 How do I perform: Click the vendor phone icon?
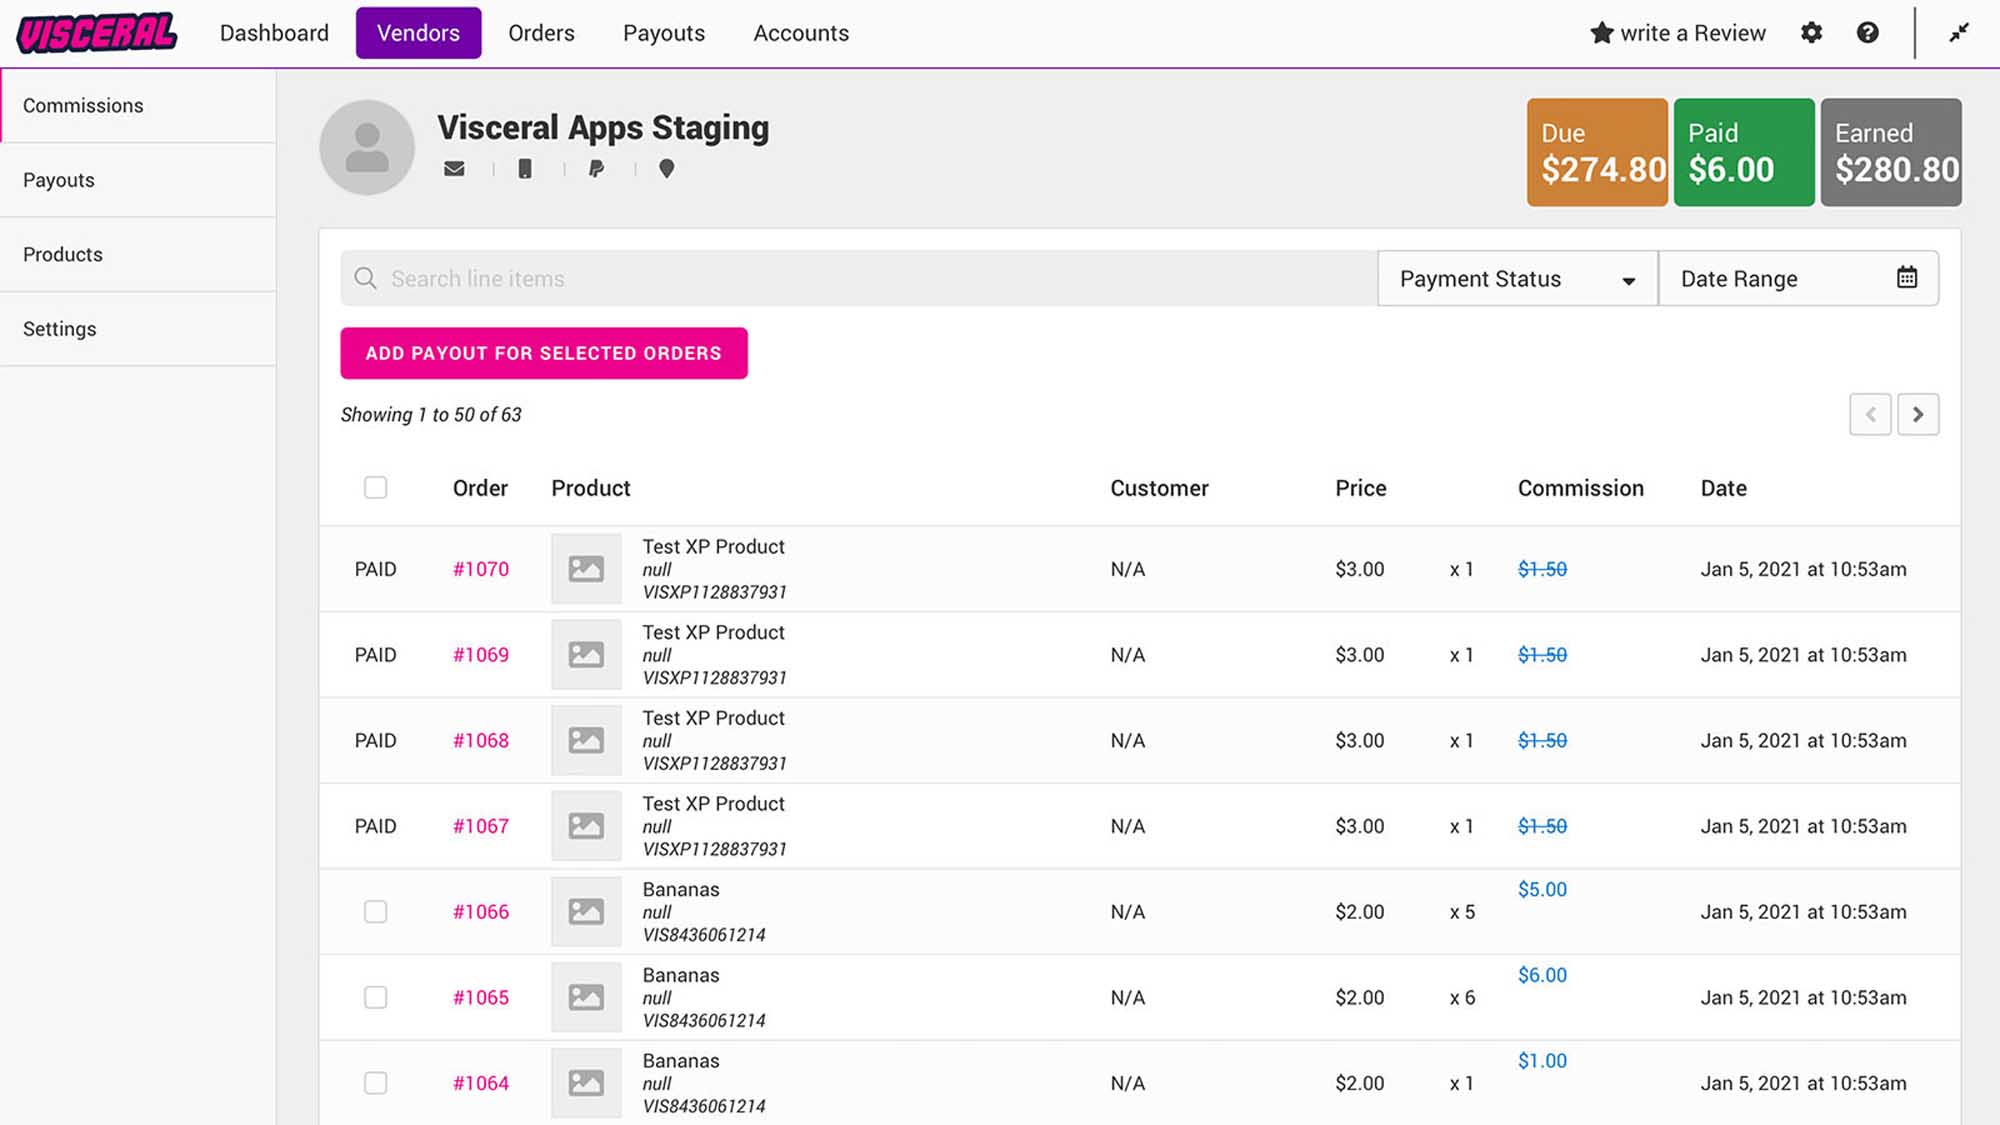(x=524, y=169)
